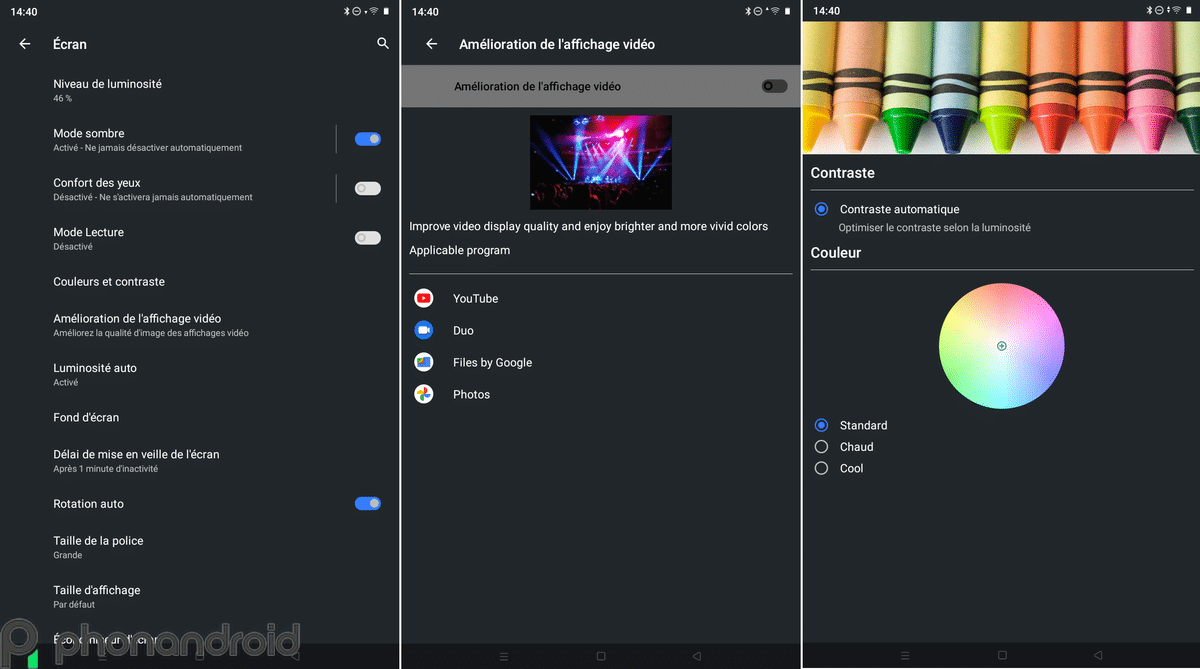Tap 'Optimiser le contraste selon la luminosité' text
1200x669 pixels.
click(x=935, y=228)
